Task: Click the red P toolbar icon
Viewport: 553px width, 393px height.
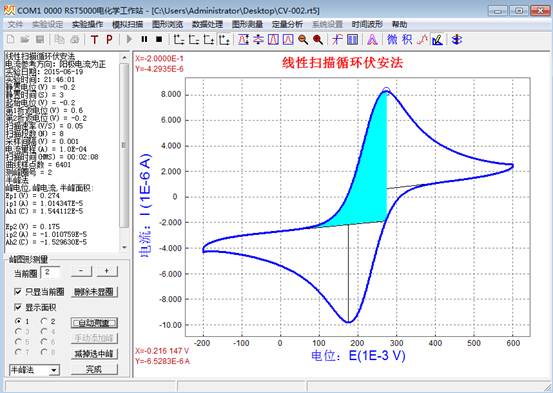Action: click(x=109, y=40)
